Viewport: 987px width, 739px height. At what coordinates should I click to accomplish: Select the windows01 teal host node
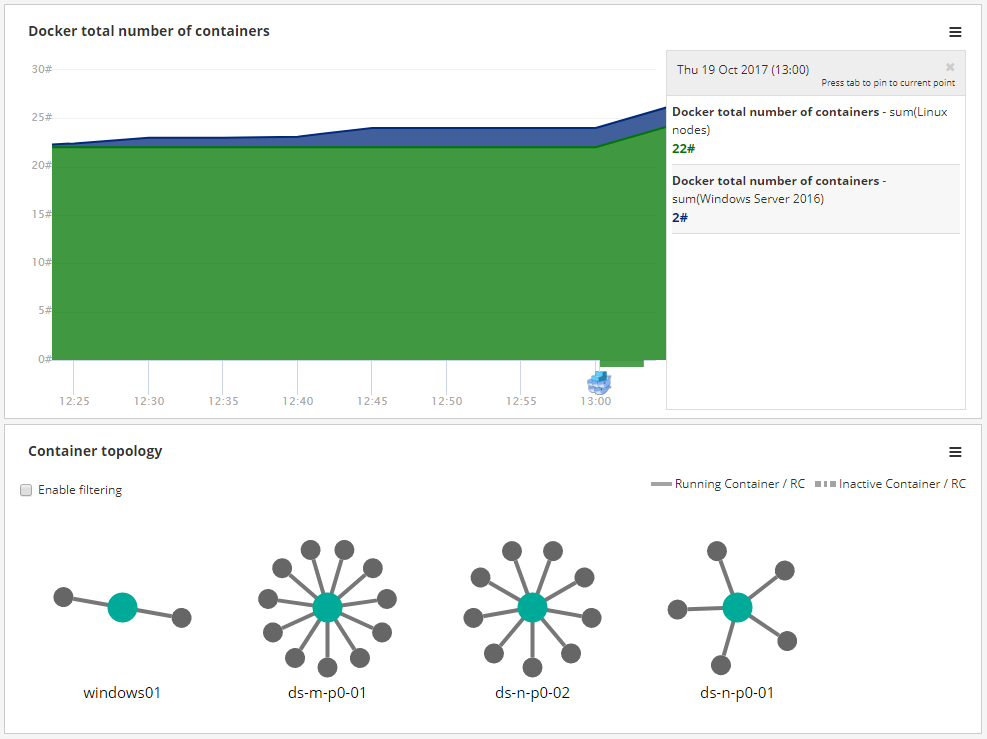122,607
